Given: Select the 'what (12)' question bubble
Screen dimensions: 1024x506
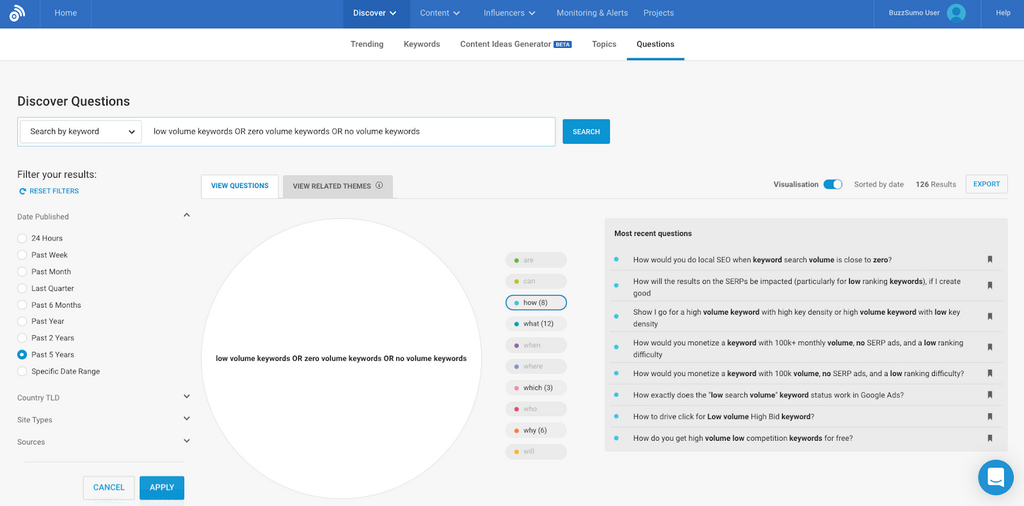Looking at the screenshot, I should coord(537,324).
